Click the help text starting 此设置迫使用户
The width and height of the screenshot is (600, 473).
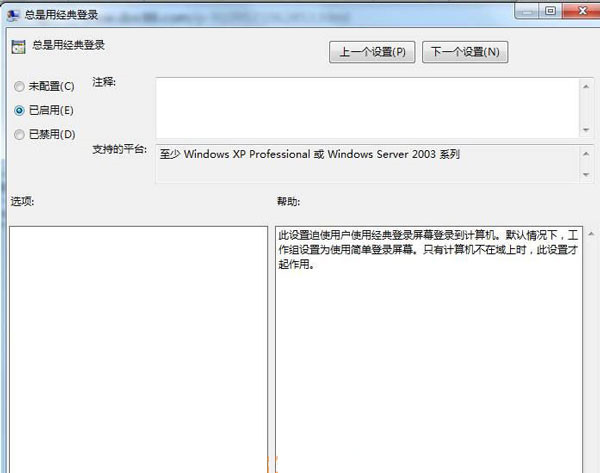click(428, 250)
